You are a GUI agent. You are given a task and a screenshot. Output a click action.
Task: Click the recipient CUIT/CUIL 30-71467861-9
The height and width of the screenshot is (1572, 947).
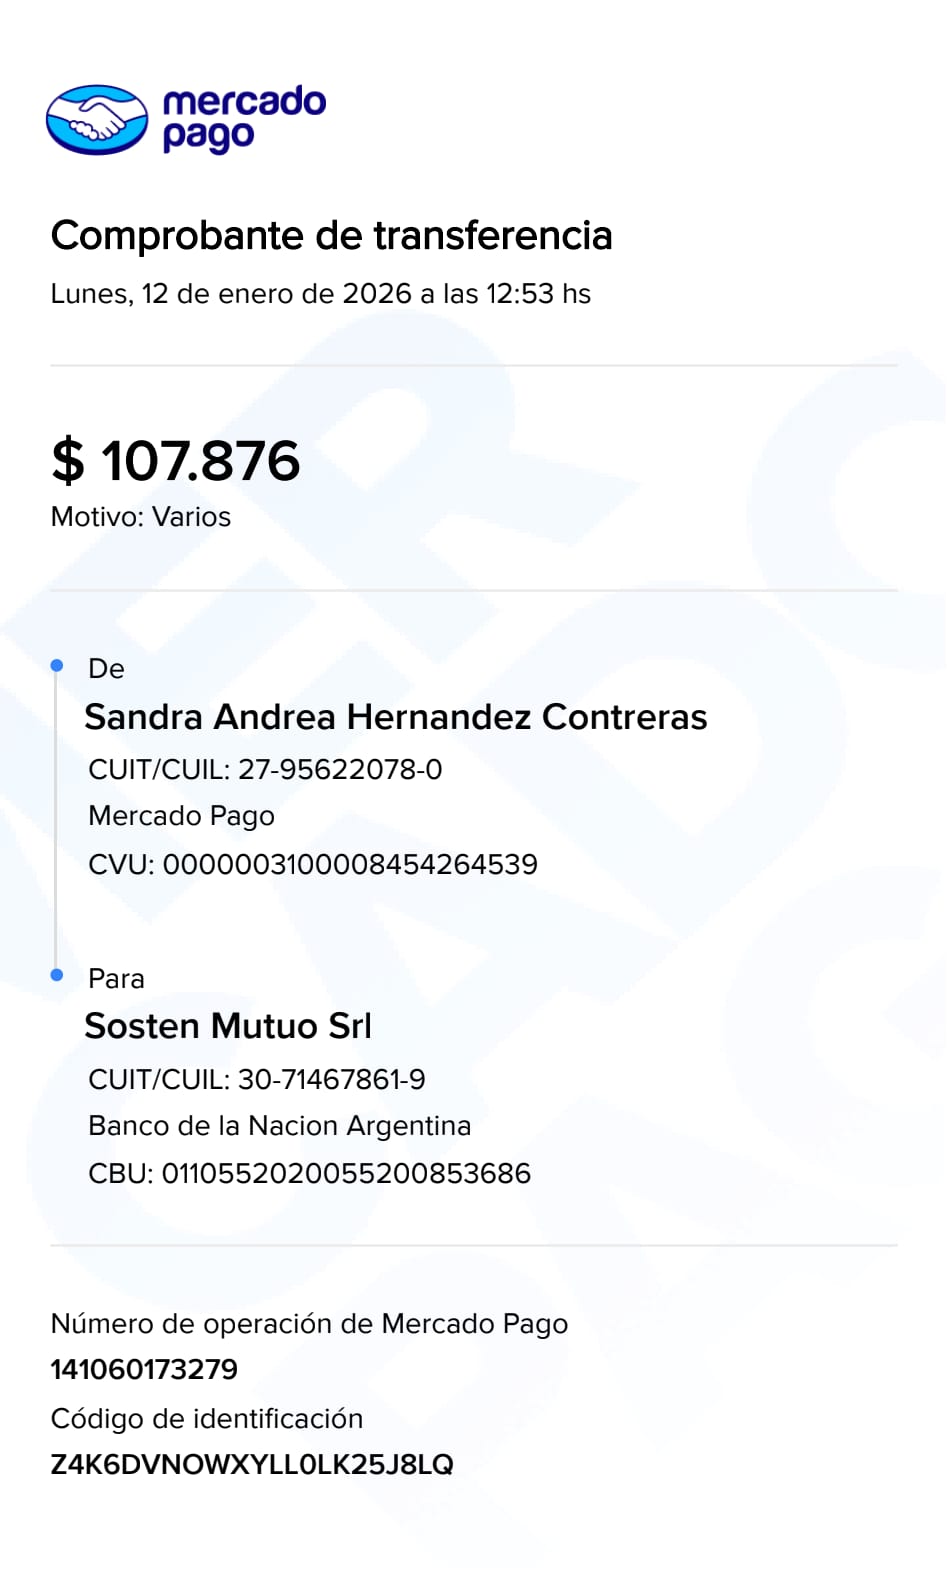click(x=257, y=1079)
